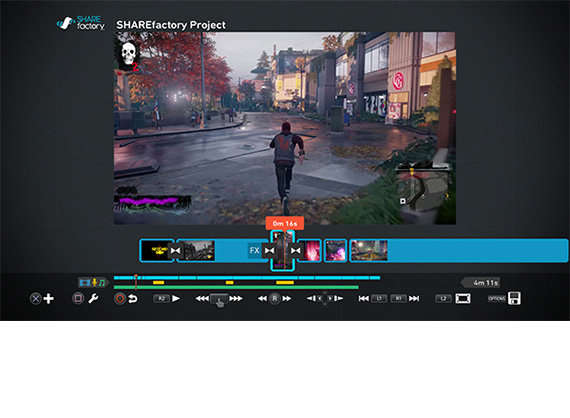Click the Options button label
This screenshot has width=570, height=418.
coord(497,298)
